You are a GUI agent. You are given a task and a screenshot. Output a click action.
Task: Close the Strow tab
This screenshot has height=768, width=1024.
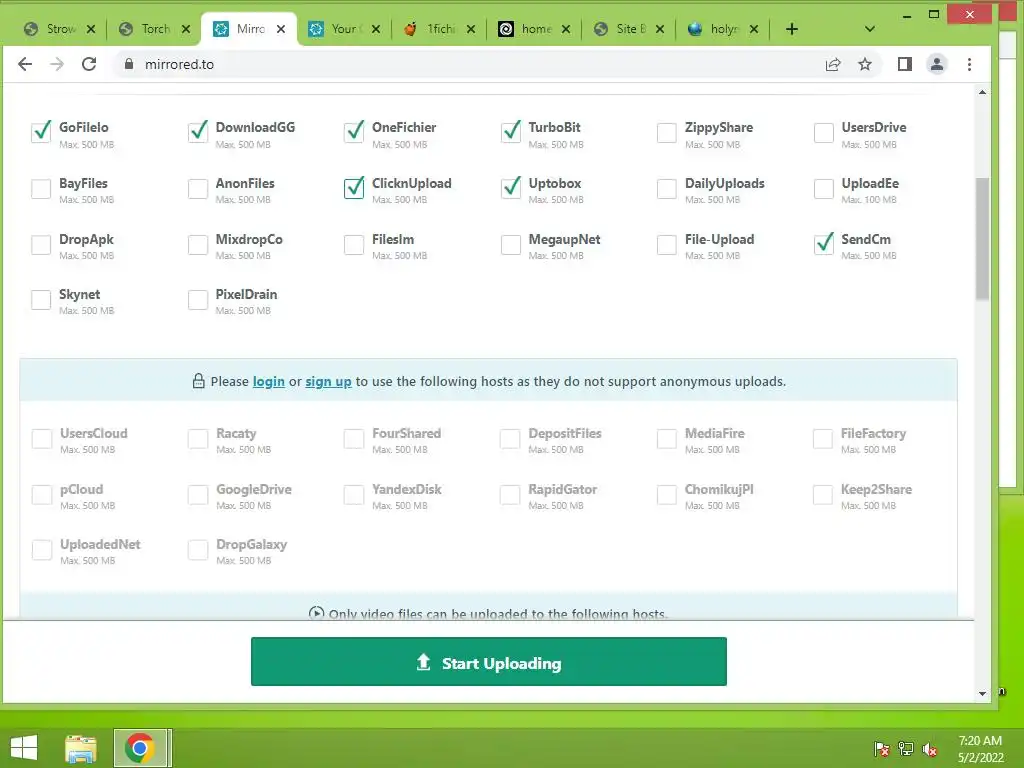[91, 29]
